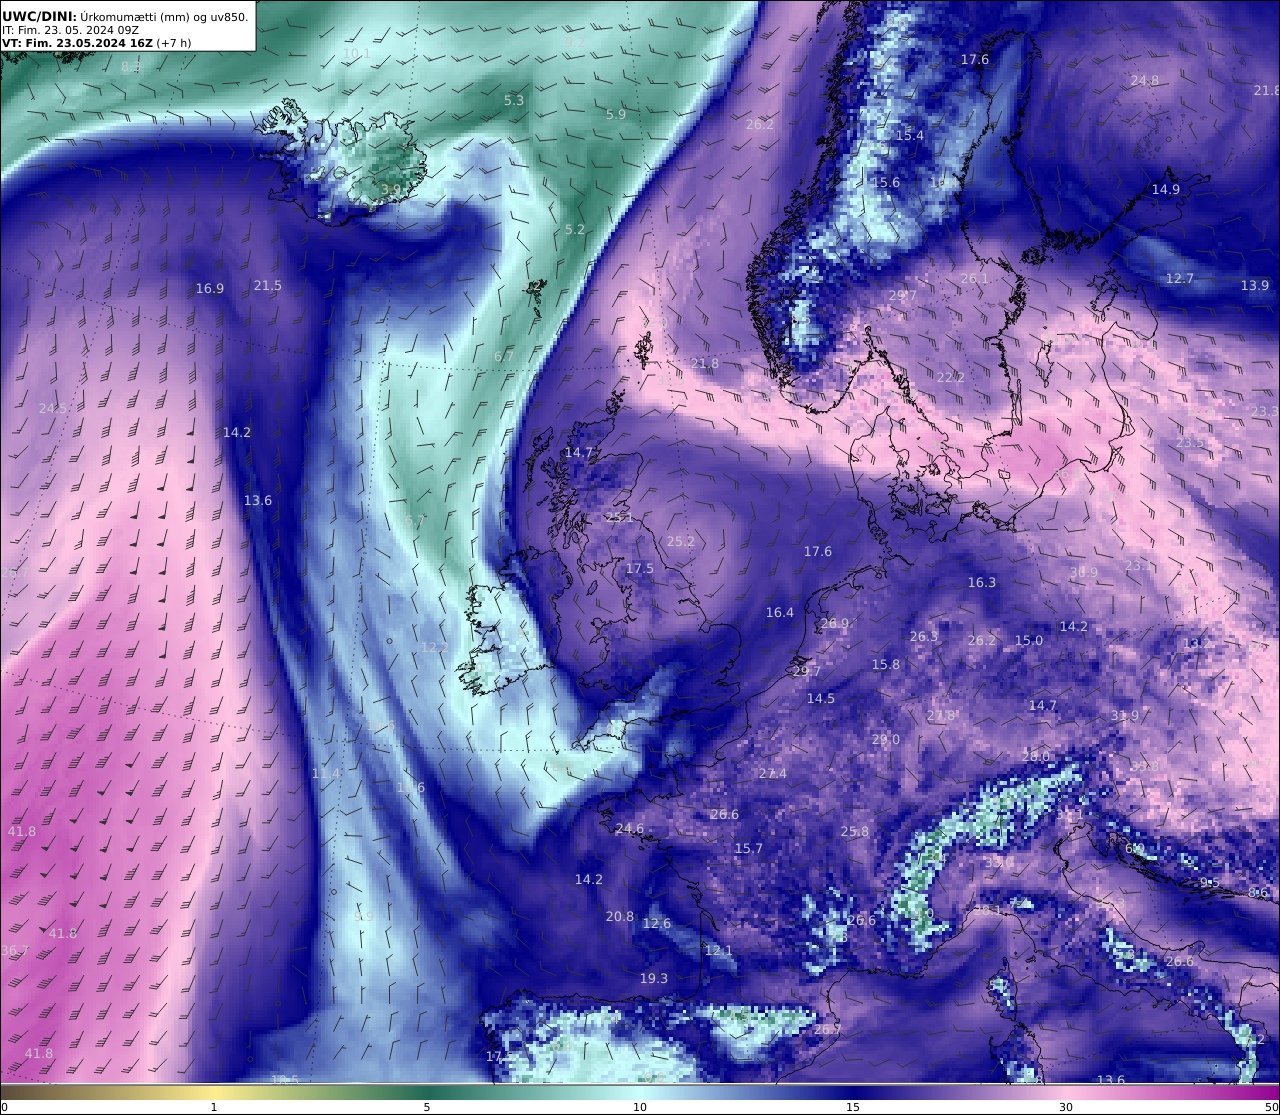Image resolution: width=1280 pixels, height=1115 pixels.
Task: Click the 1 tick on the color scale
Action: tap(214, 1106)
